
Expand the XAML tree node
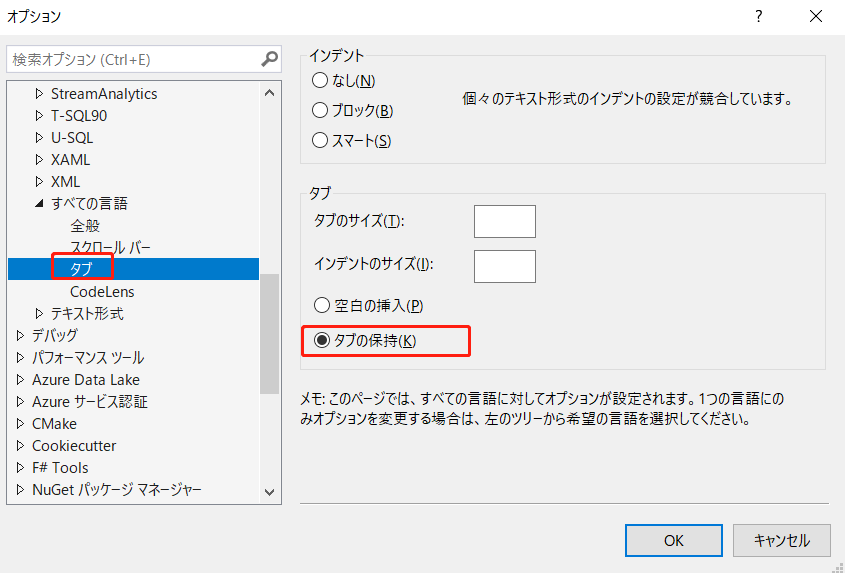[x=39, y=160]
